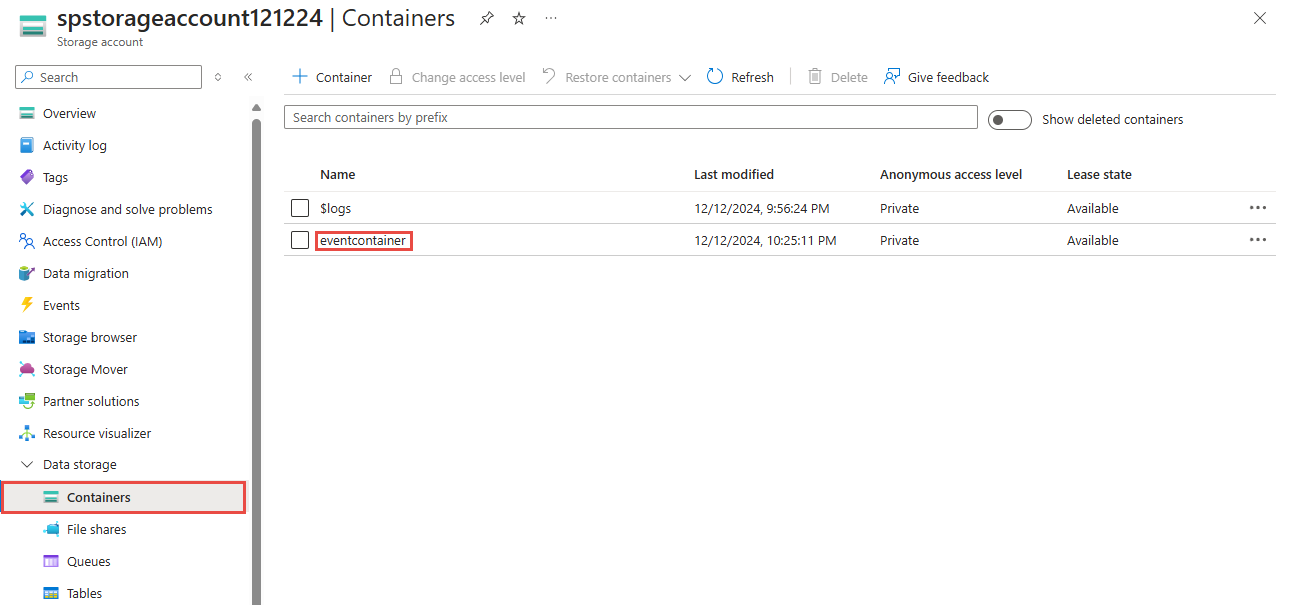The height and width of the screenshot is (605, 1295).
Task: Collapse the Data storage section
Action: pos(27,465)
